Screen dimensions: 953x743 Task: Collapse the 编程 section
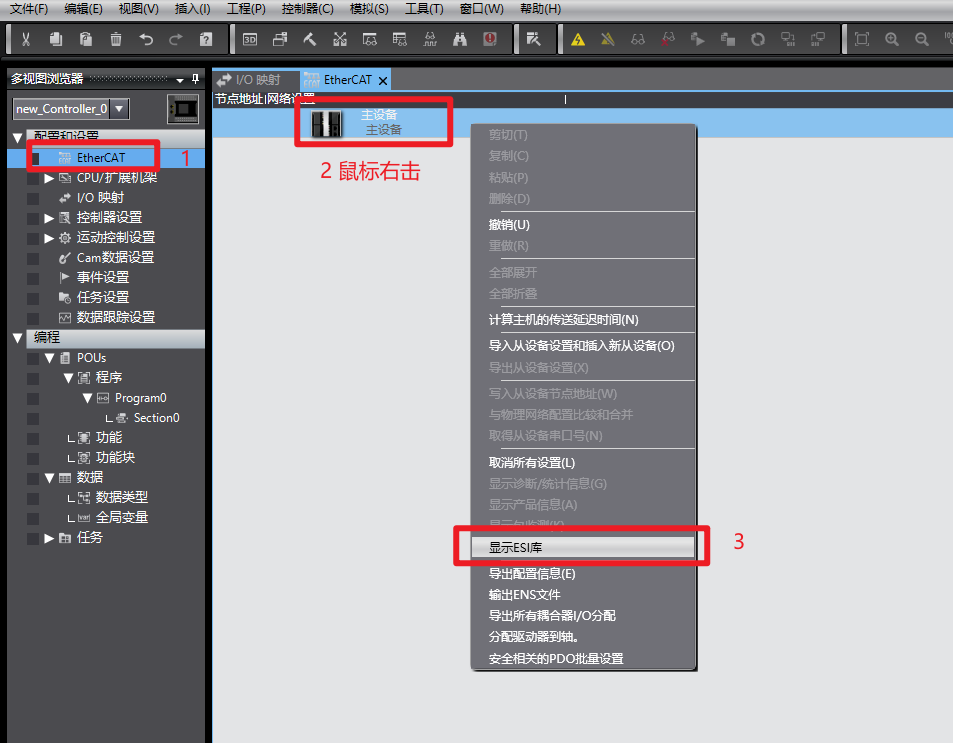point(18,338)
